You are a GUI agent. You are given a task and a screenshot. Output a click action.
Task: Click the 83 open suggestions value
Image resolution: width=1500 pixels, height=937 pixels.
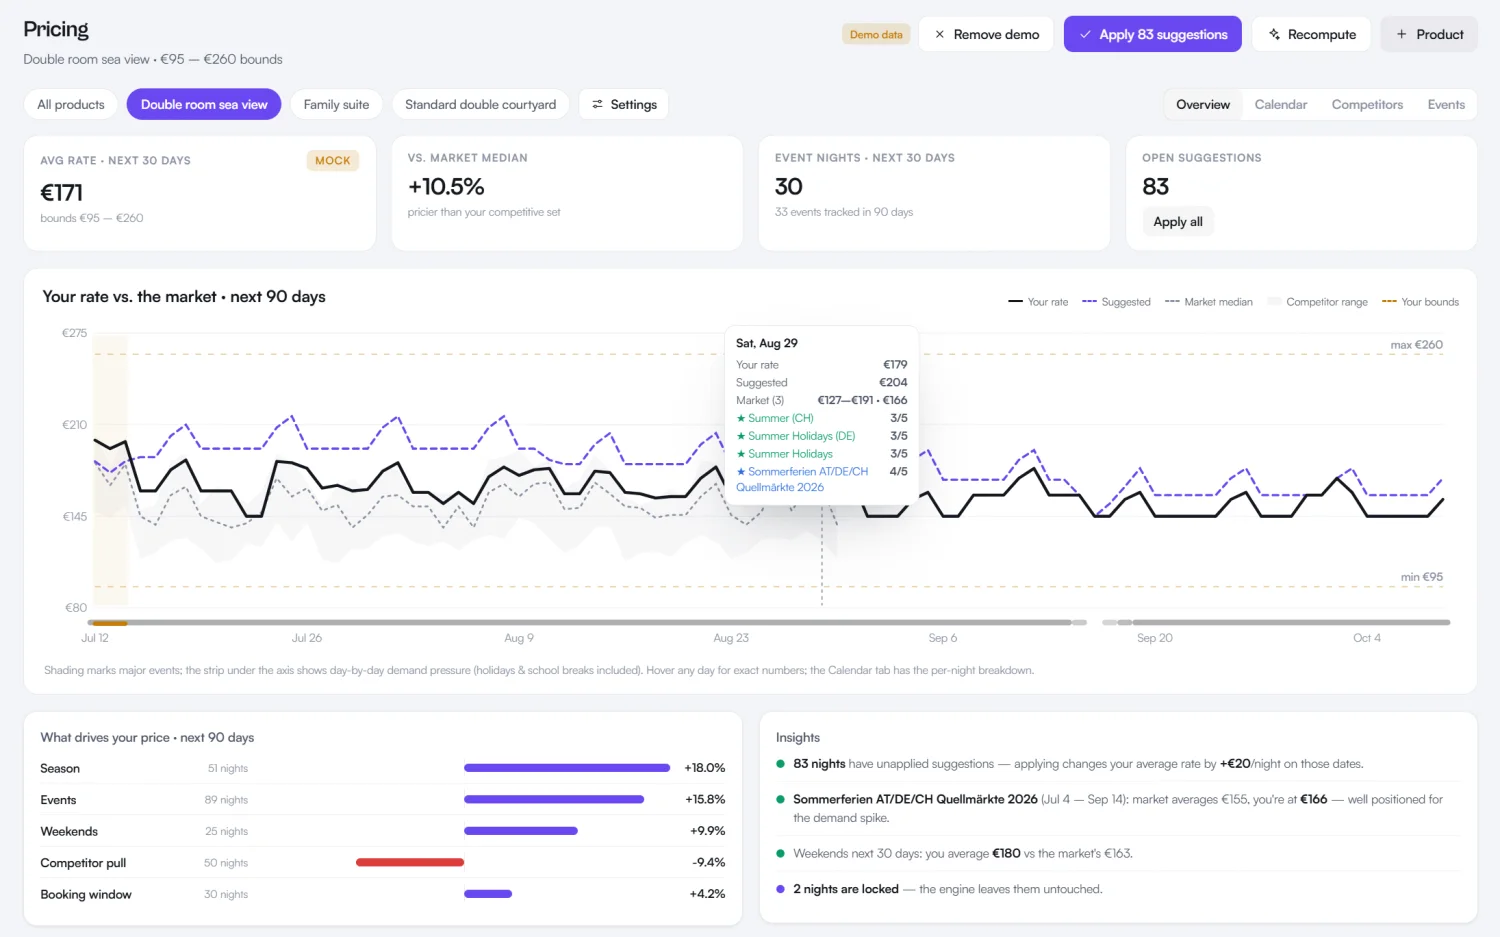pos(1156,187)
